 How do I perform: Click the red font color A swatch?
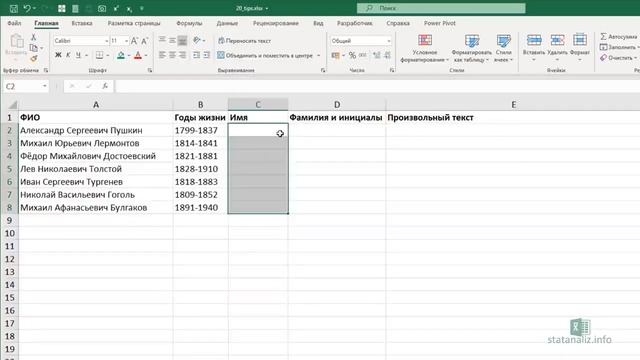(x=138, y=55)
